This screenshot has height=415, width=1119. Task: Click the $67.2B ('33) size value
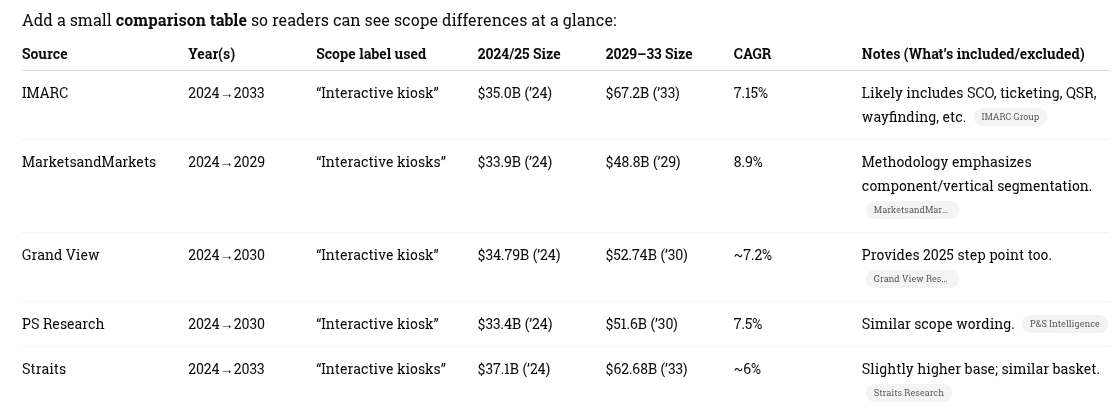[642, 93]
